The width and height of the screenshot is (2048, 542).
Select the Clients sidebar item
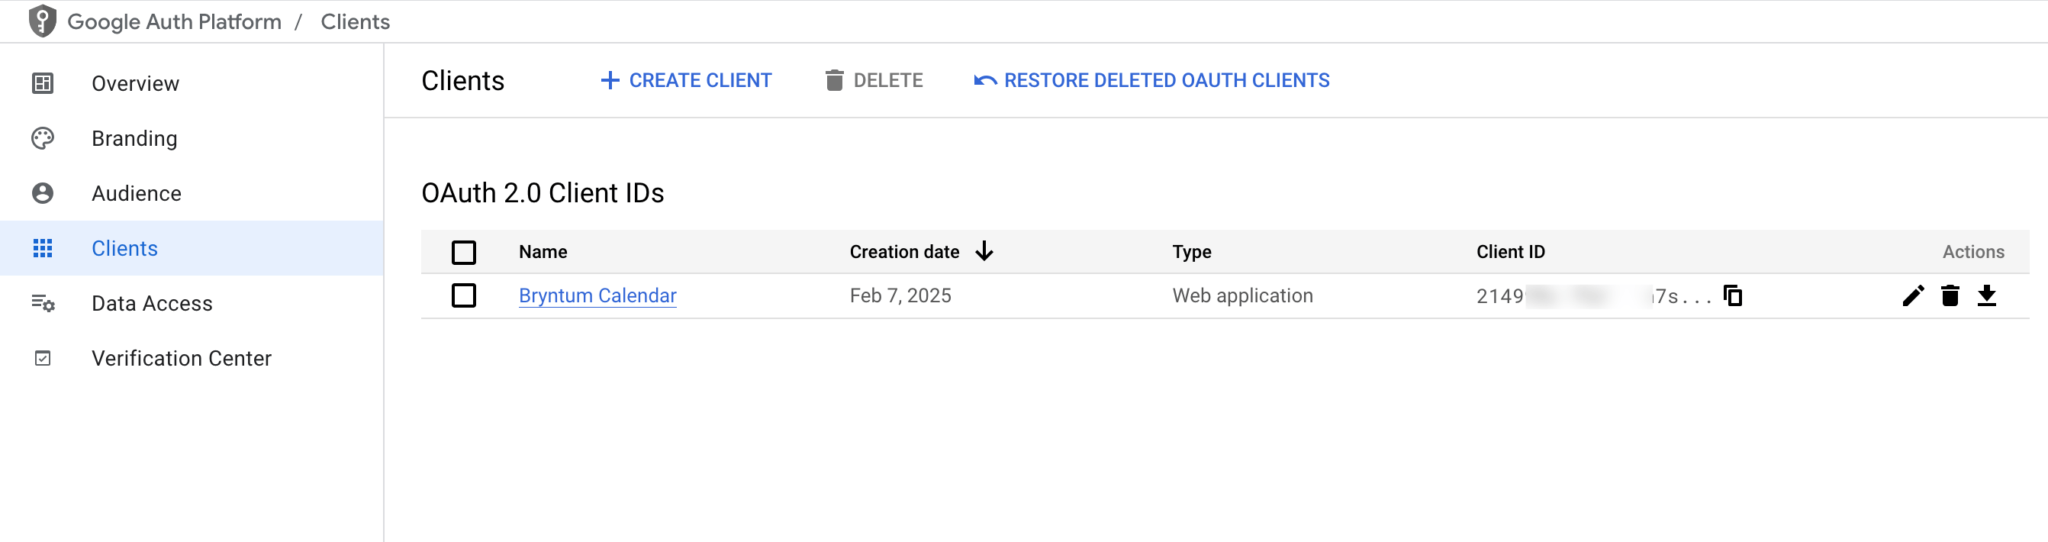pos(192,248)
